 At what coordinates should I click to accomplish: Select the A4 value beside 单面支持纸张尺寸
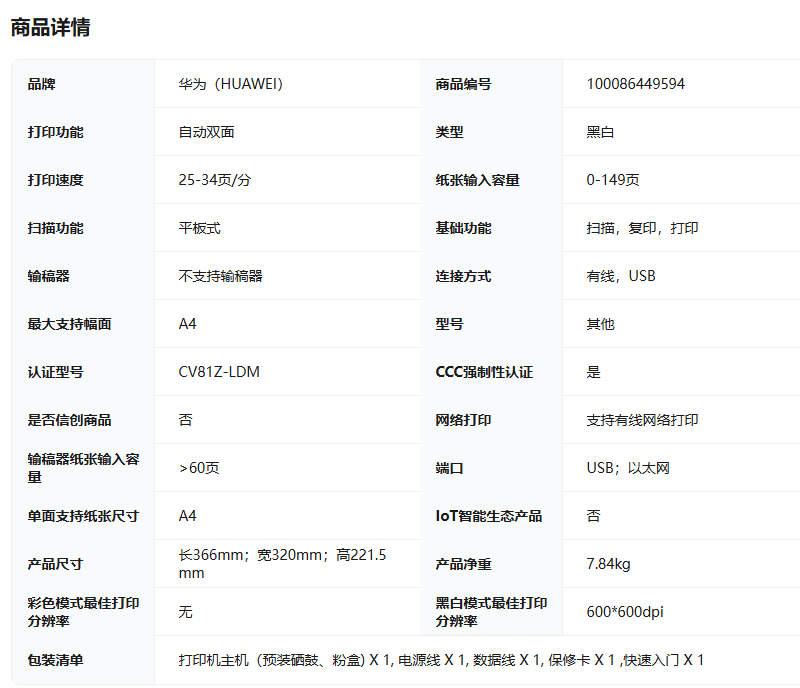(x=187, y=515)
